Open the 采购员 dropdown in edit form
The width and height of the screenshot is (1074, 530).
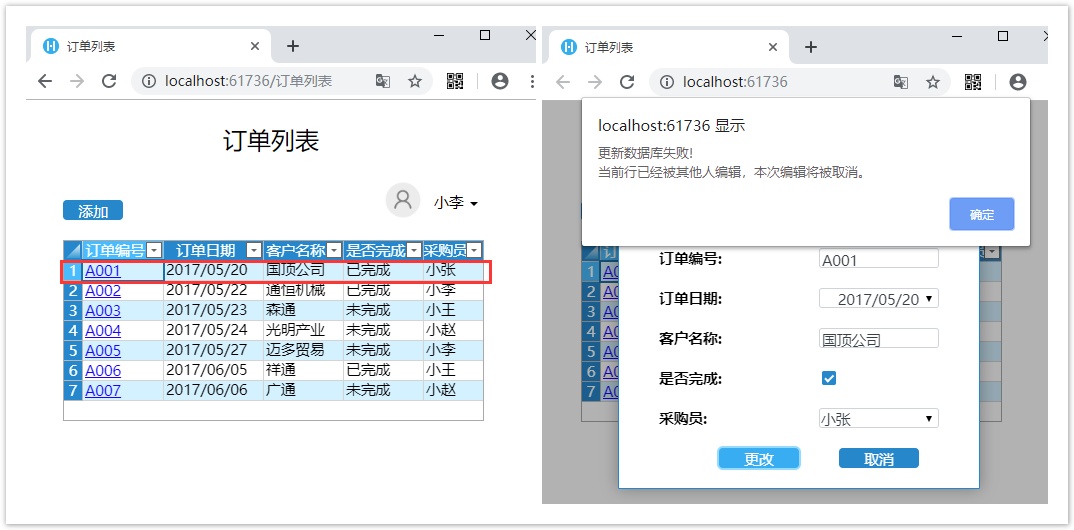tap(878, 419)
